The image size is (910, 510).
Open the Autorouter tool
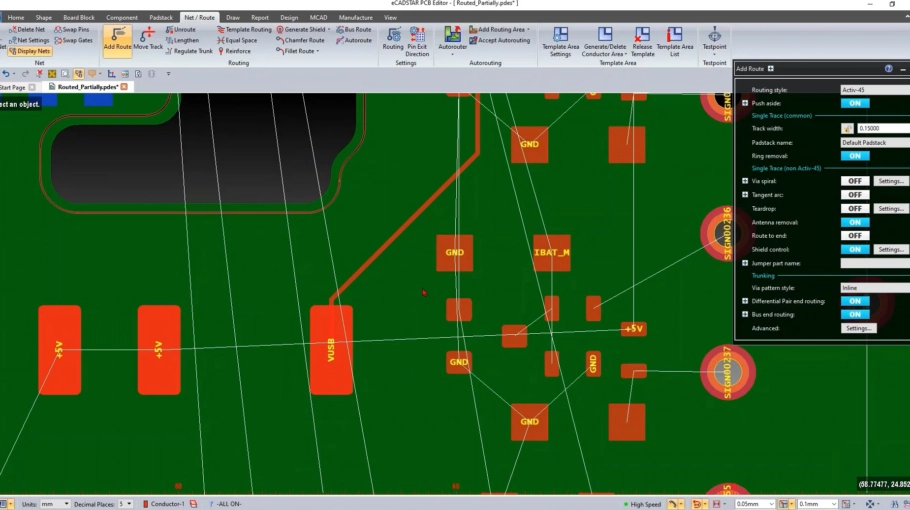coord(452,40)
